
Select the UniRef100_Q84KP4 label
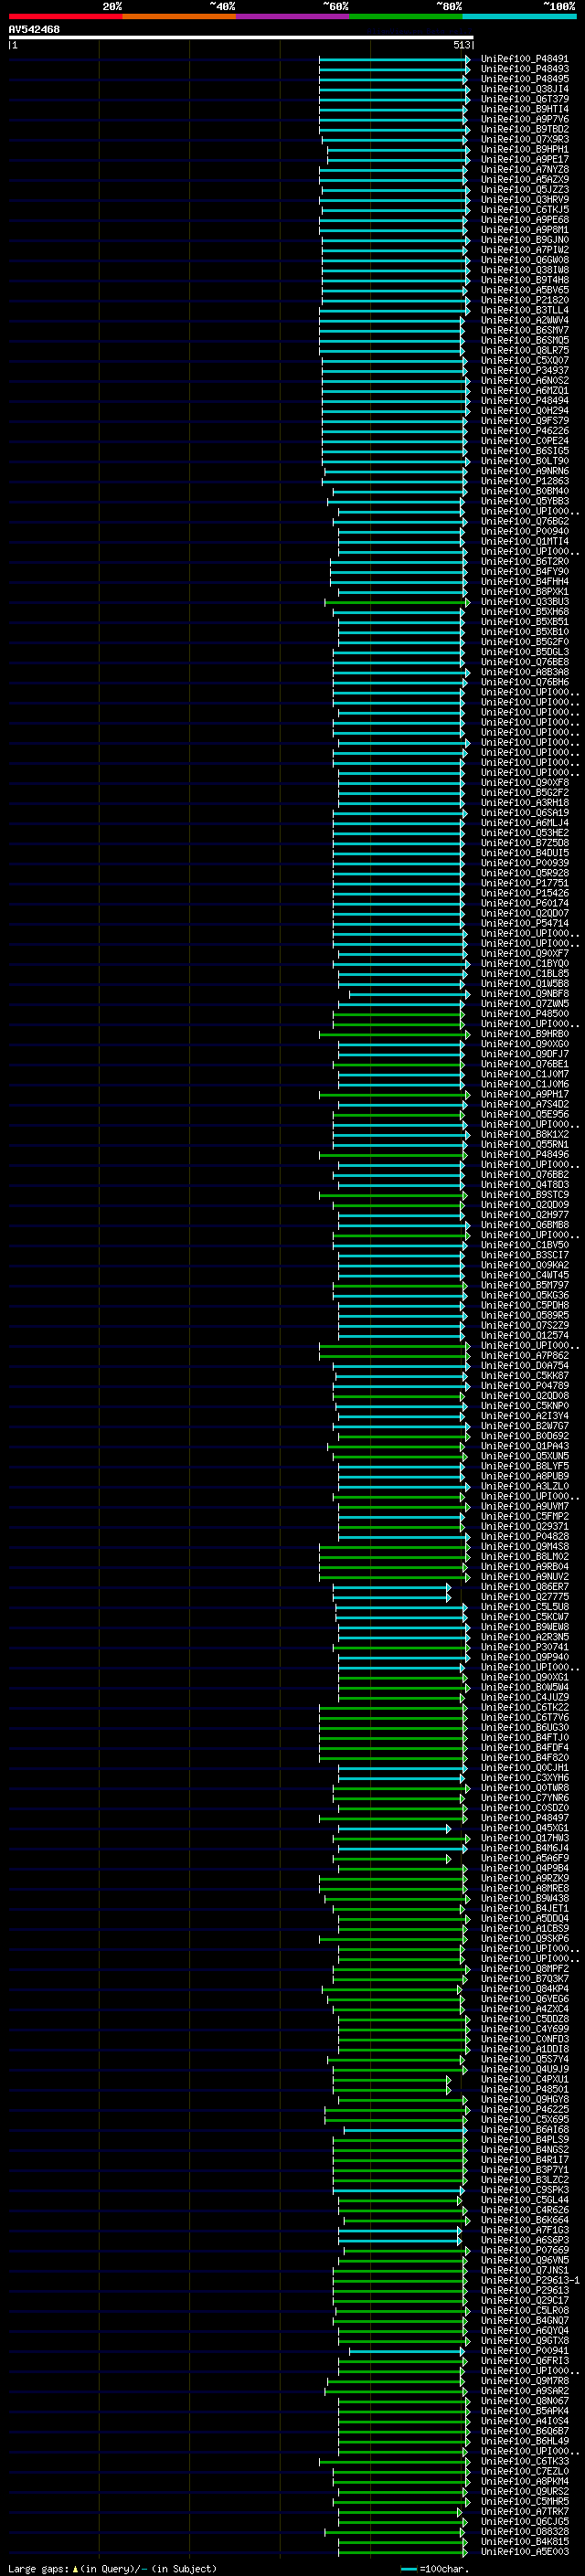525,1989
